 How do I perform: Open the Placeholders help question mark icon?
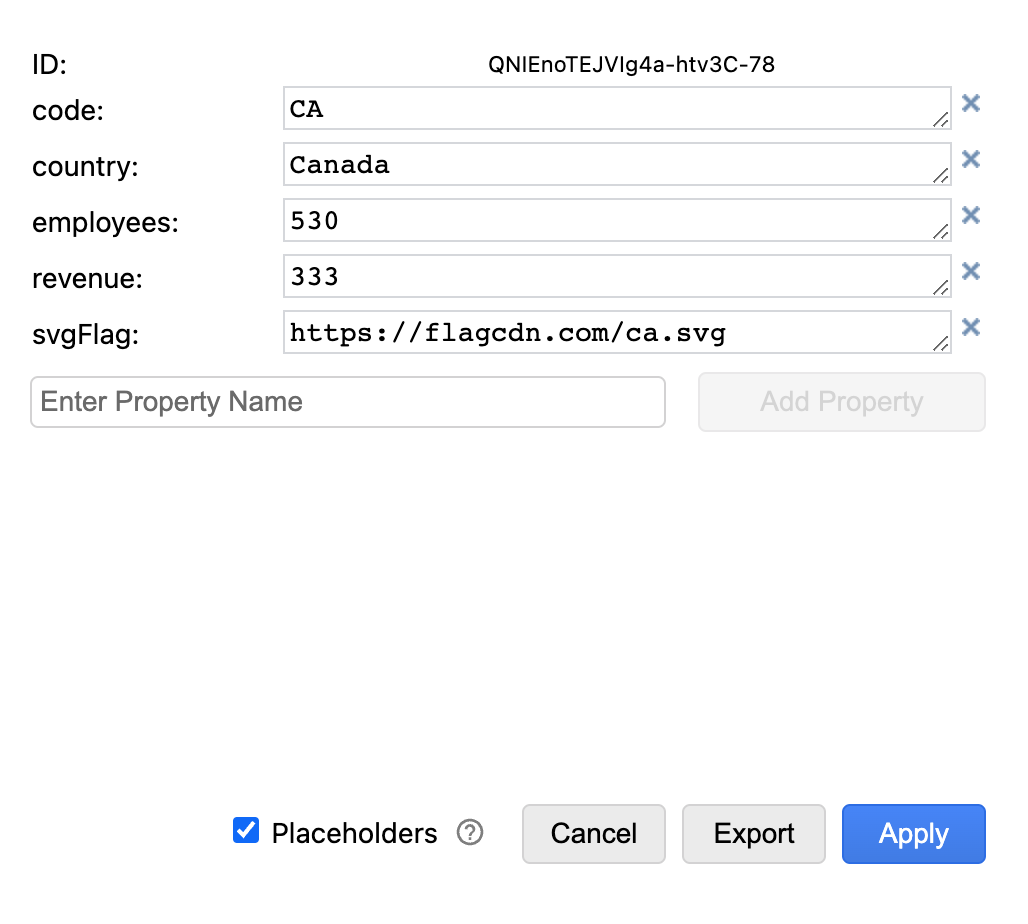[469, 833]
